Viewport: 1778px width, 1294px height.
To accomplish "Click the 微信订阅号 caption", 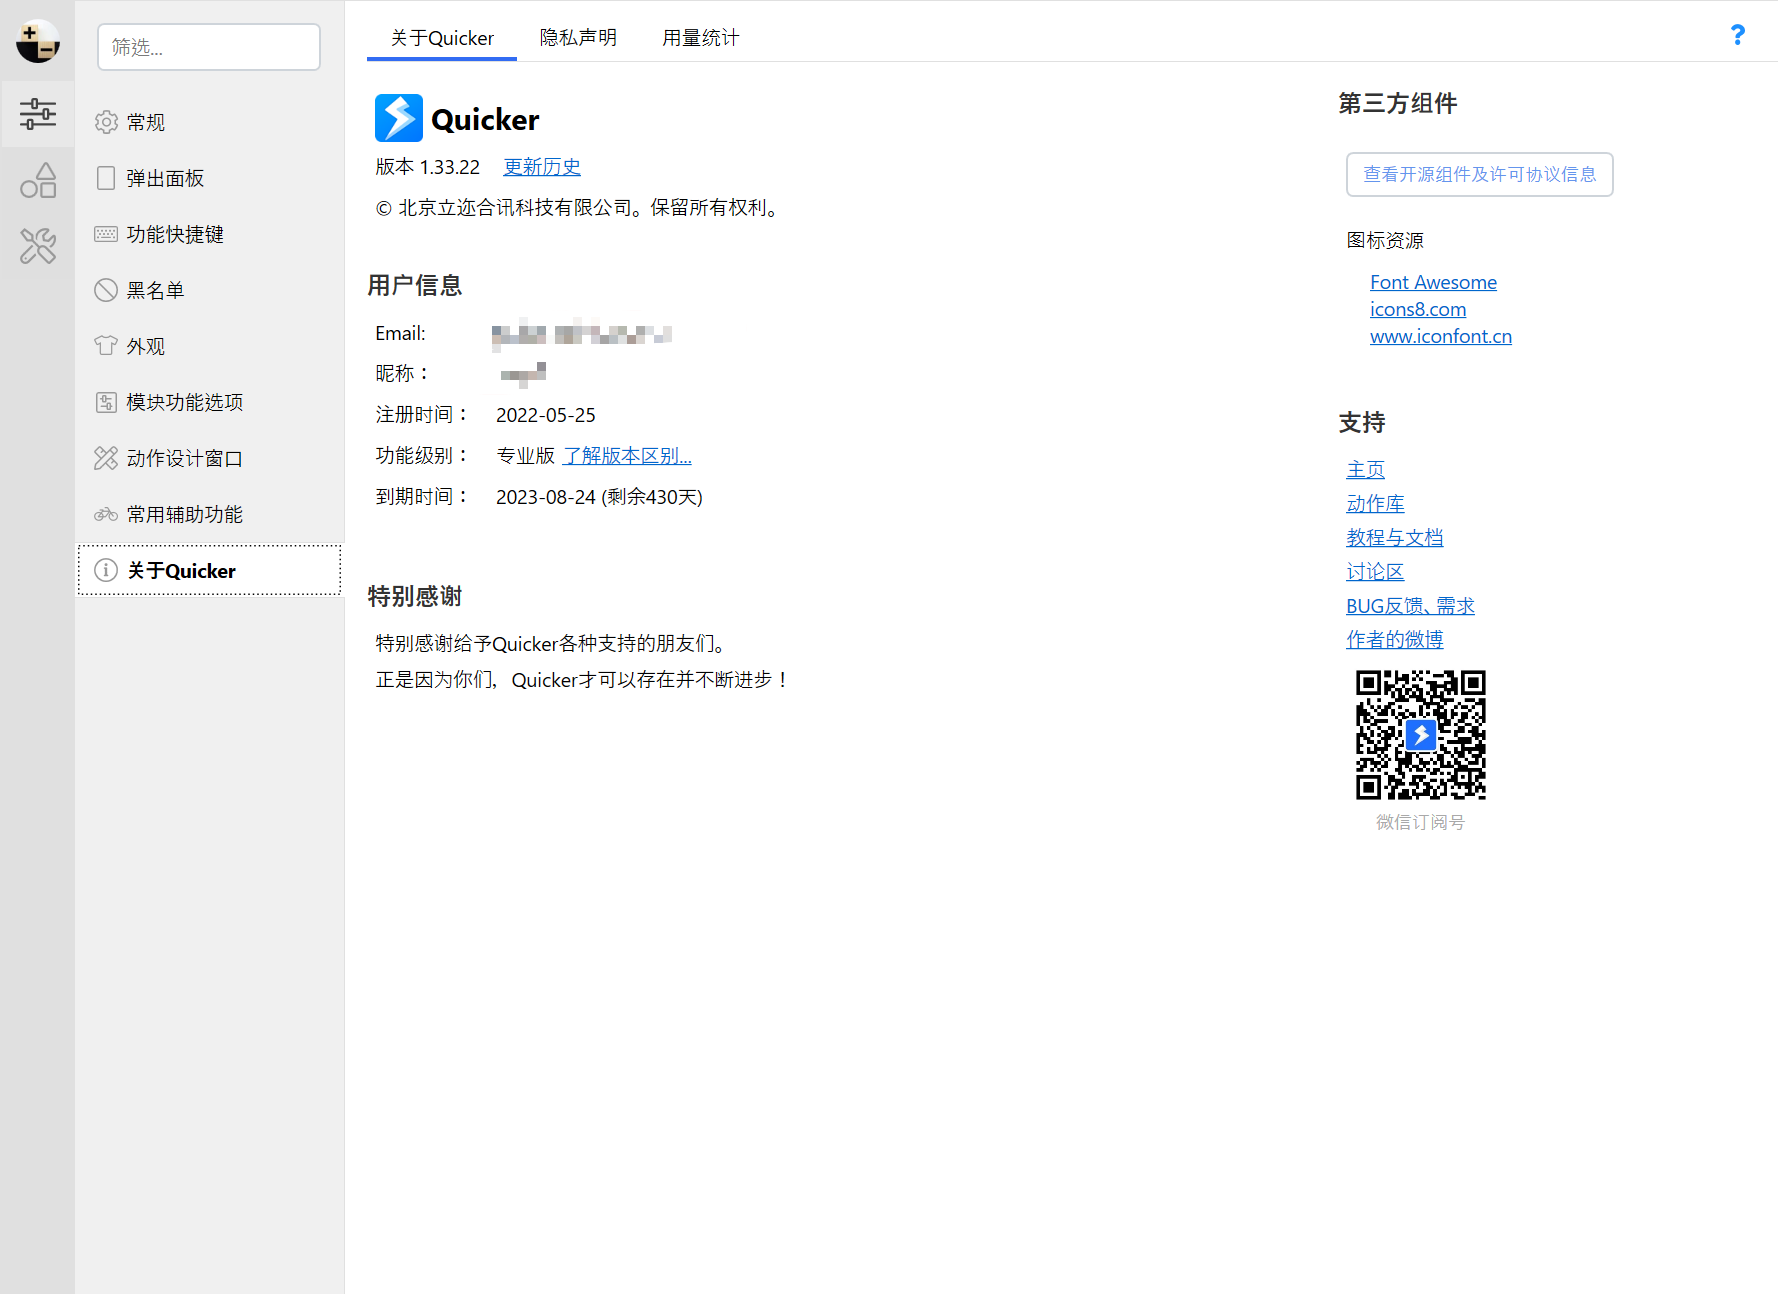I will point(1420,822).
